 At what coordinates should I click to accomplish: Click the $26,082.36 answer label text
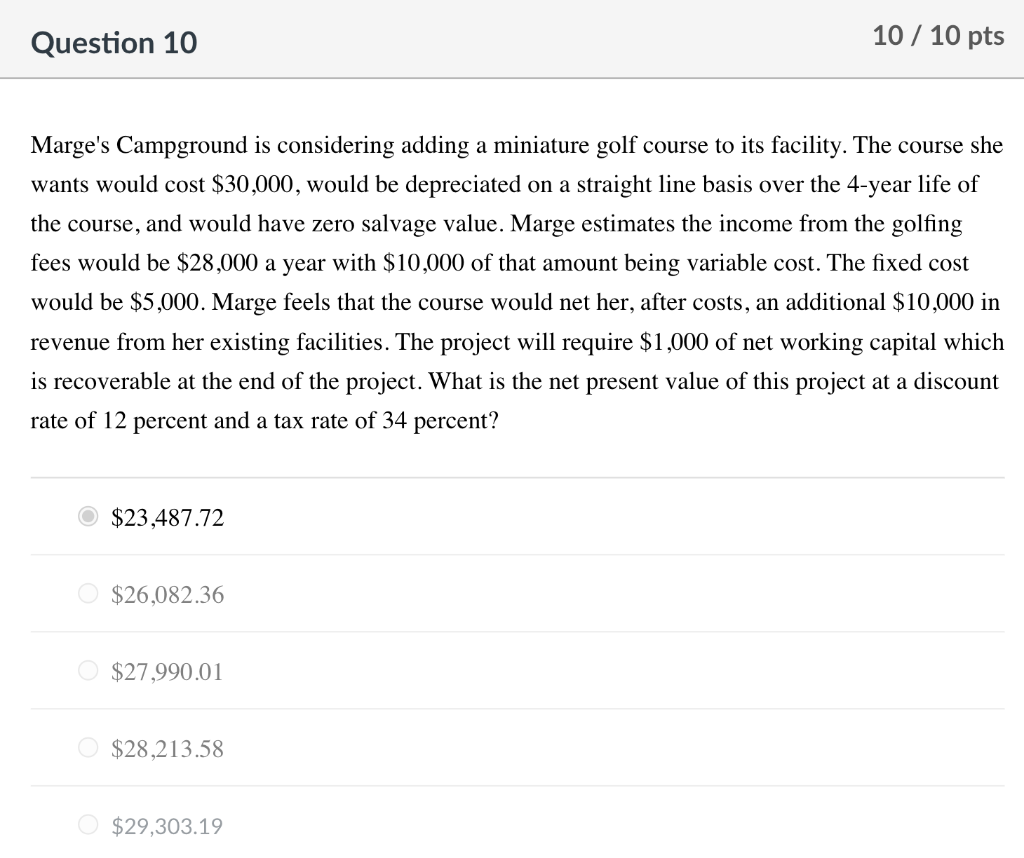[x=167, y=595]
